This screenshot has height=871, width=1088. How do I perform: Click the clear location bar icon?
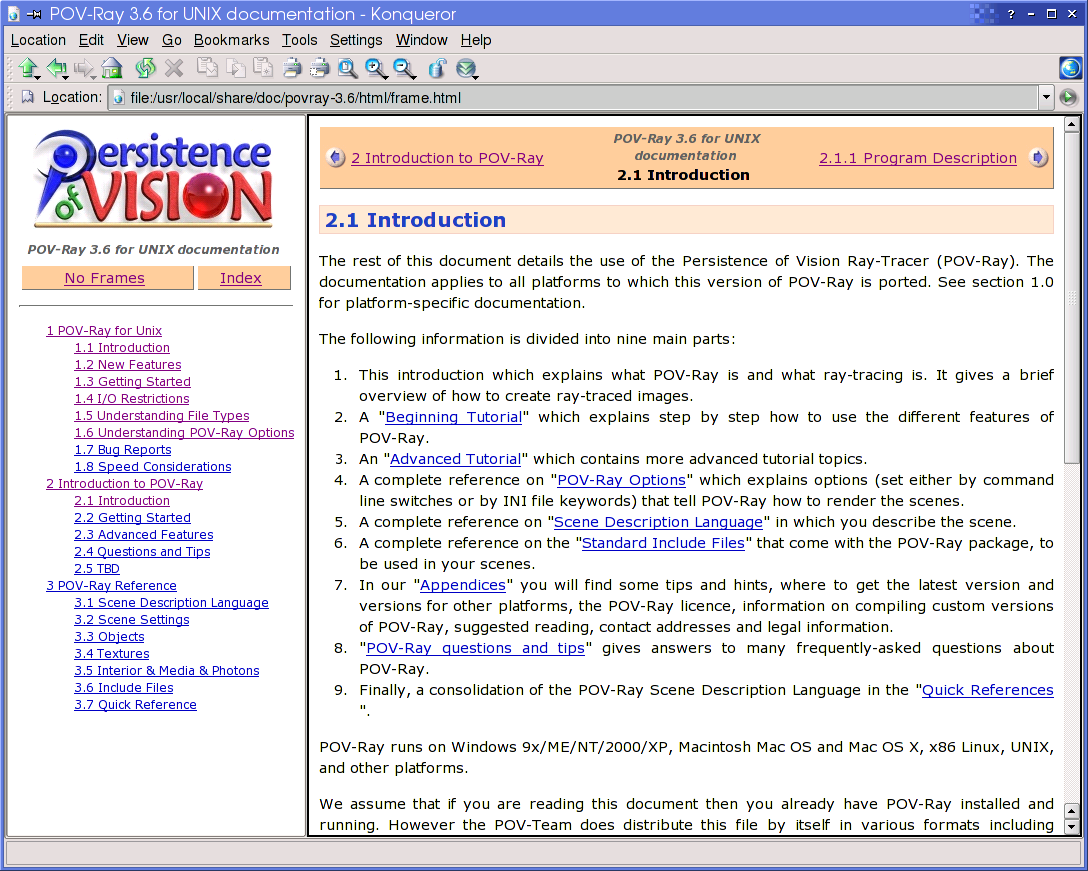[27, 97]
